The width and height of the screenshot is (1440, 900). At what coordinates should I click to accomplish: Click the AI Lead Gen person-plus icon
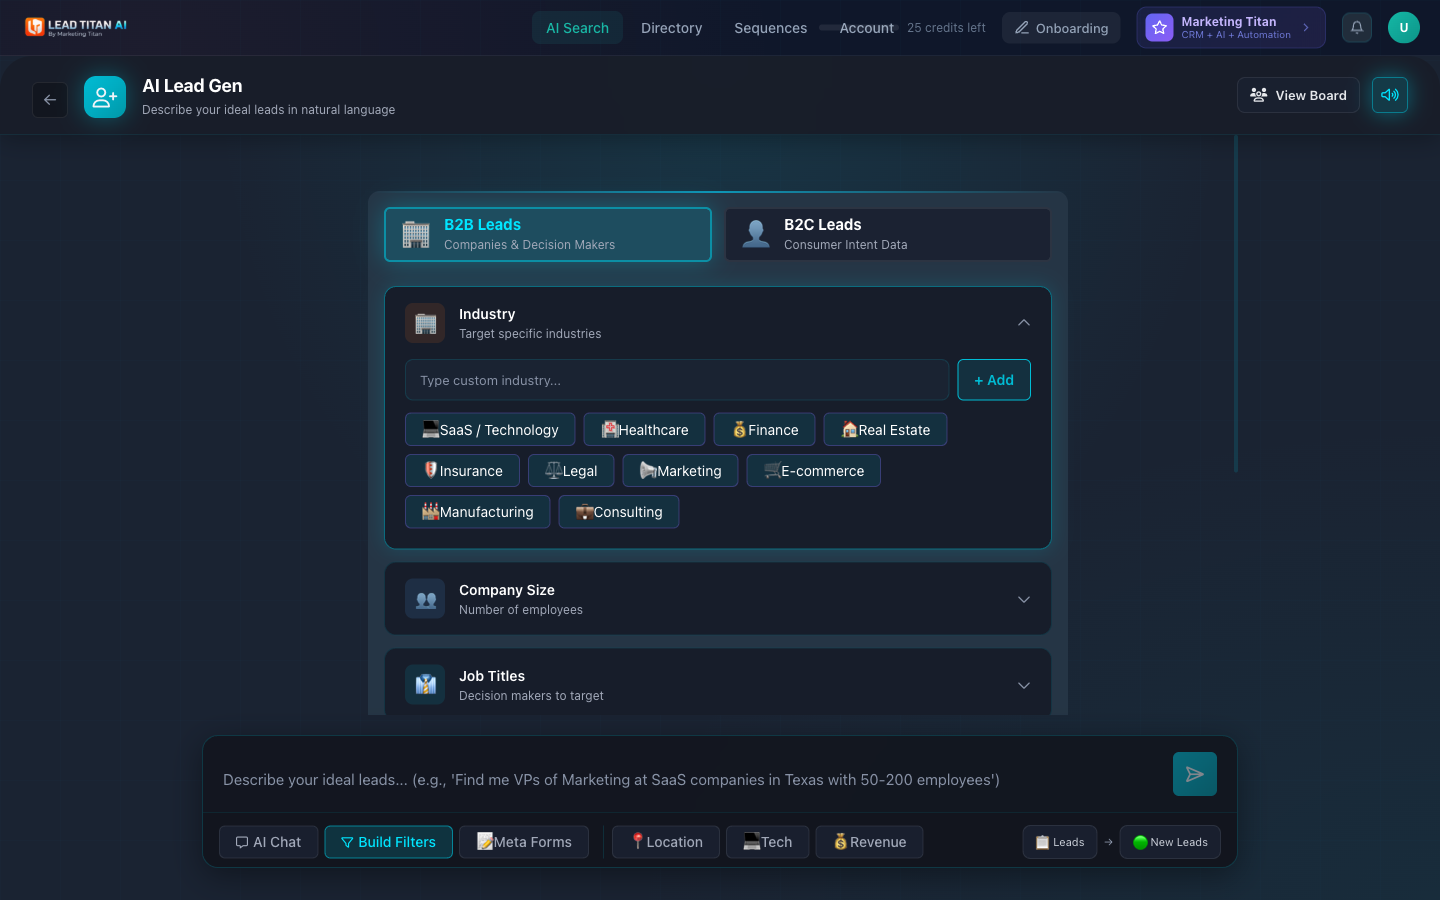click(x=105, y=96)
